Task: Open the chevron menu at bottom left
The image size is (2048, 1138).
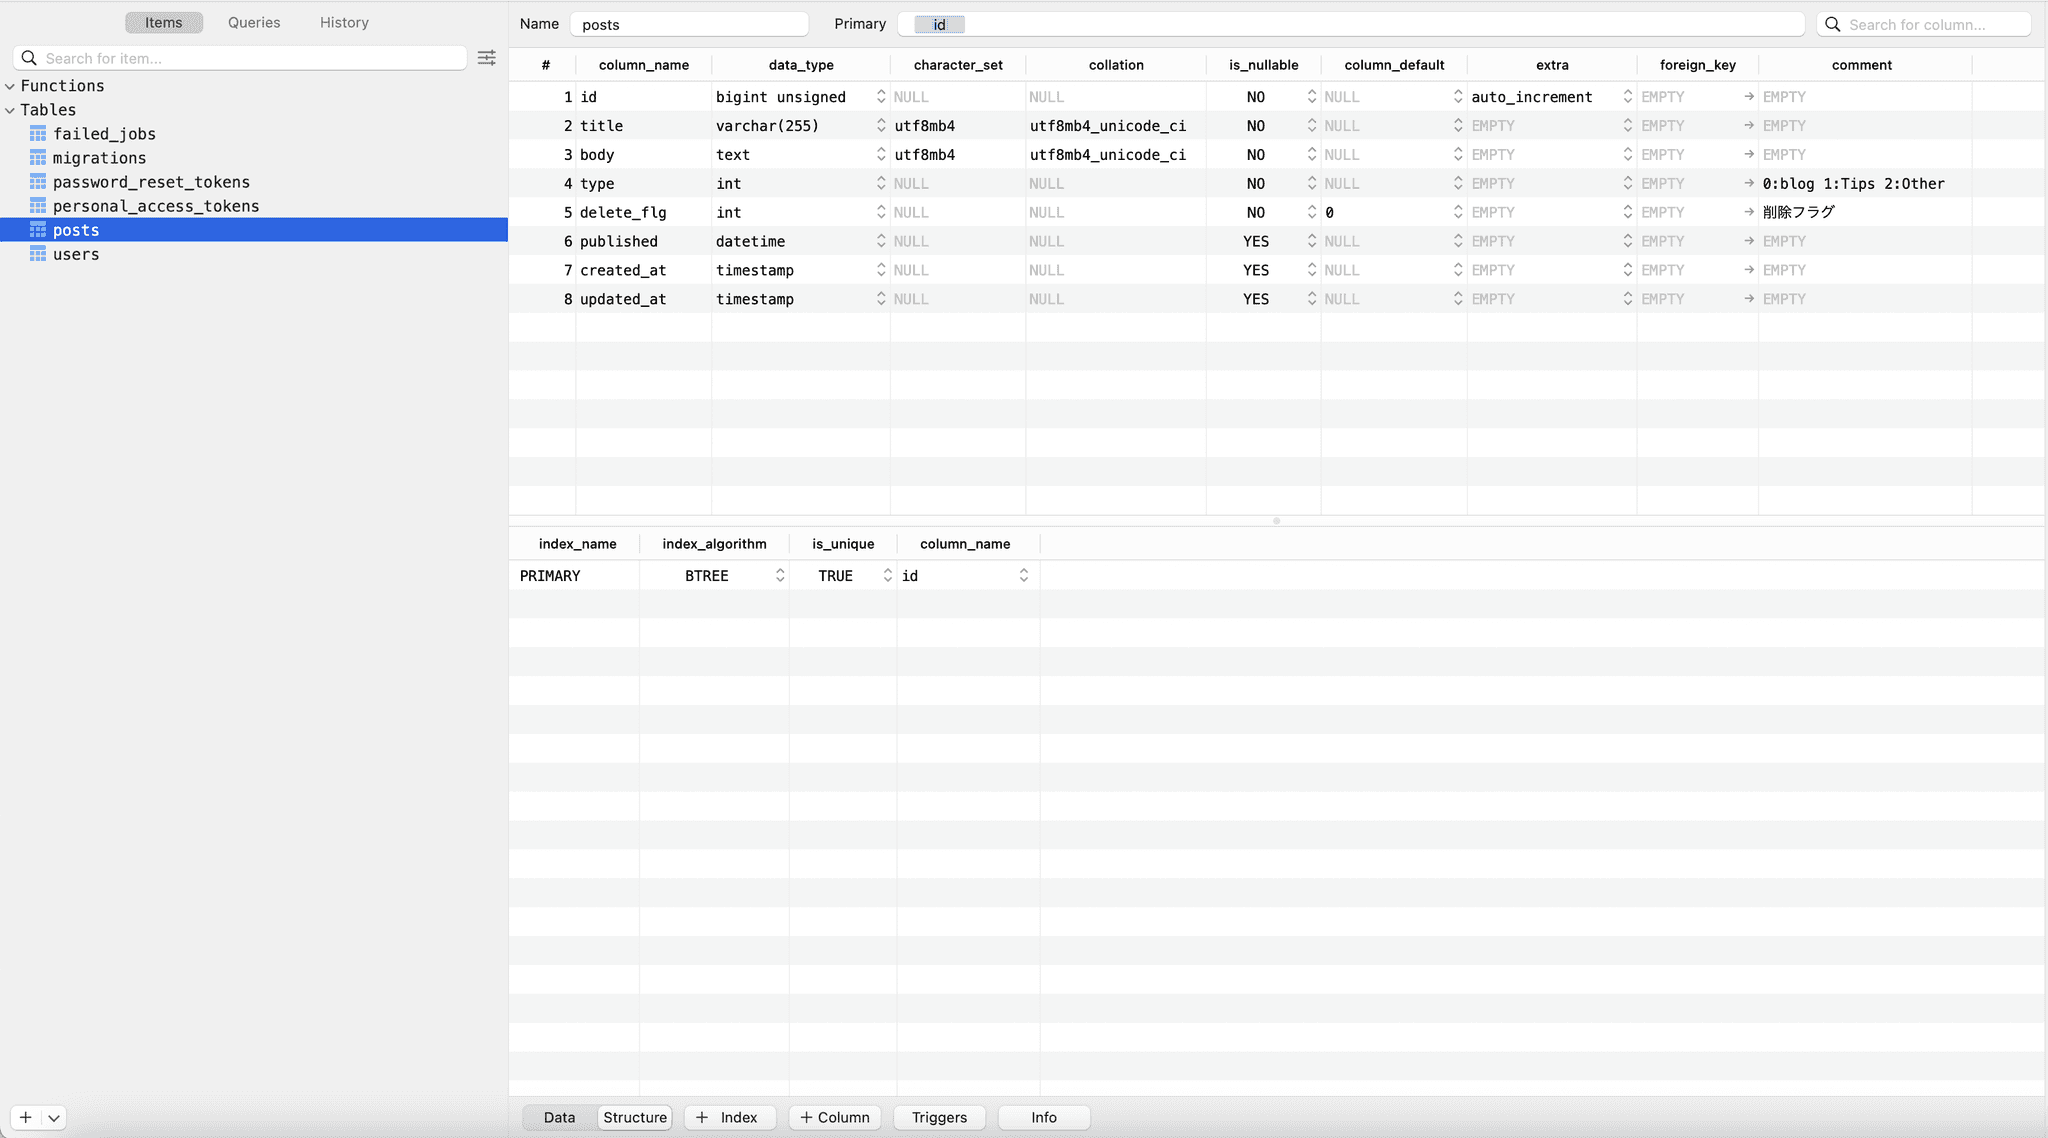Action: coord(54,1118)
